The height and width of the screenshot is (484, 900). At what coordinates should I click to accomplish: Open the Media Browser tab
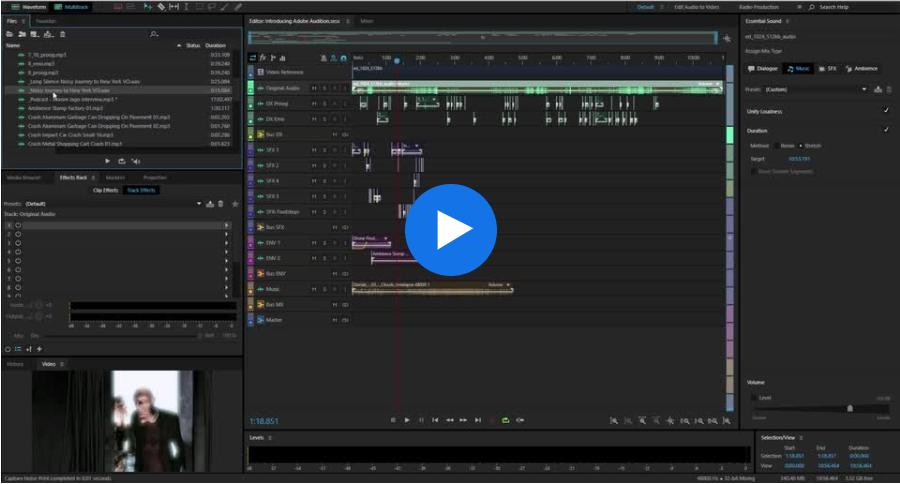pos(24,177)
